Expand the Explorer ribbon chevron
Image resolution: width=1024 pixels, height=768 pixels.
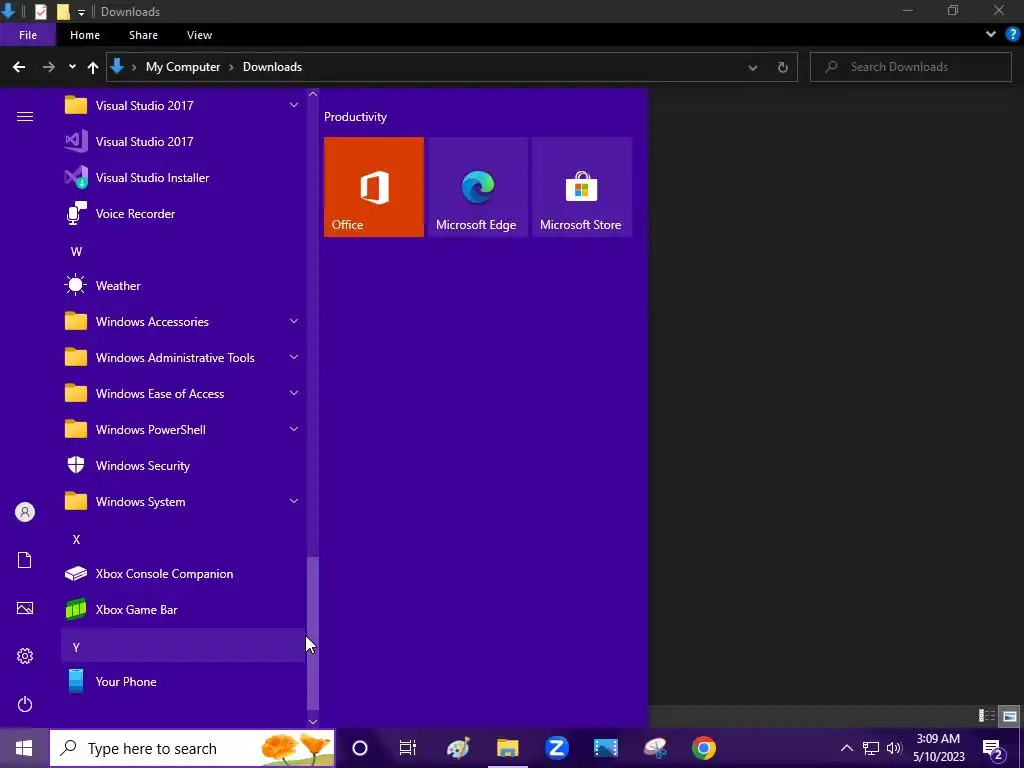pos(991,35)
